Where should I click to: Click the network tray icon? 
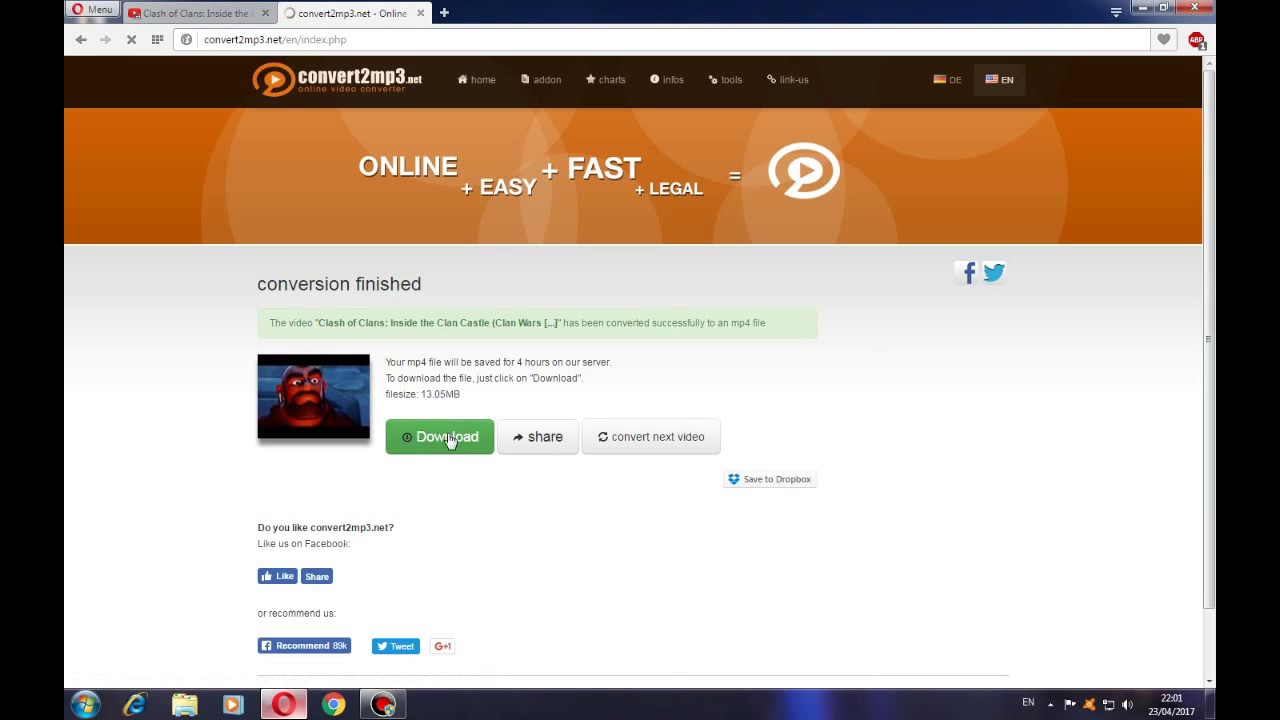click(1108, 704)
